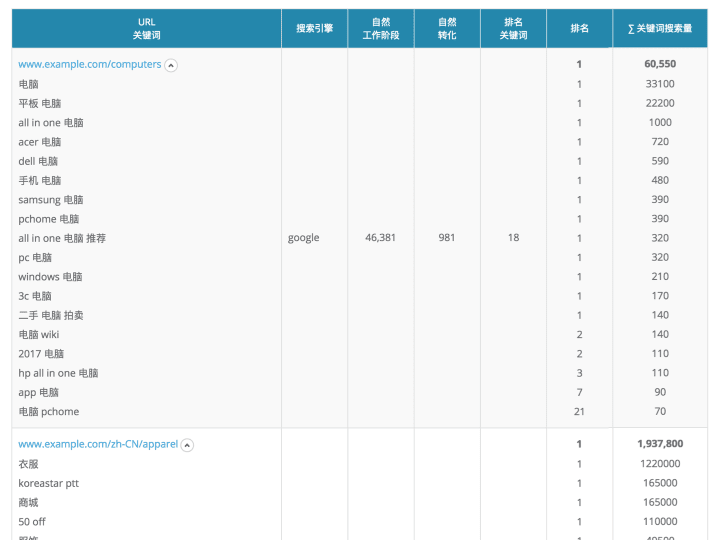Select keyword app 电脑
The image size is (720, 540).
click(39, 393)
